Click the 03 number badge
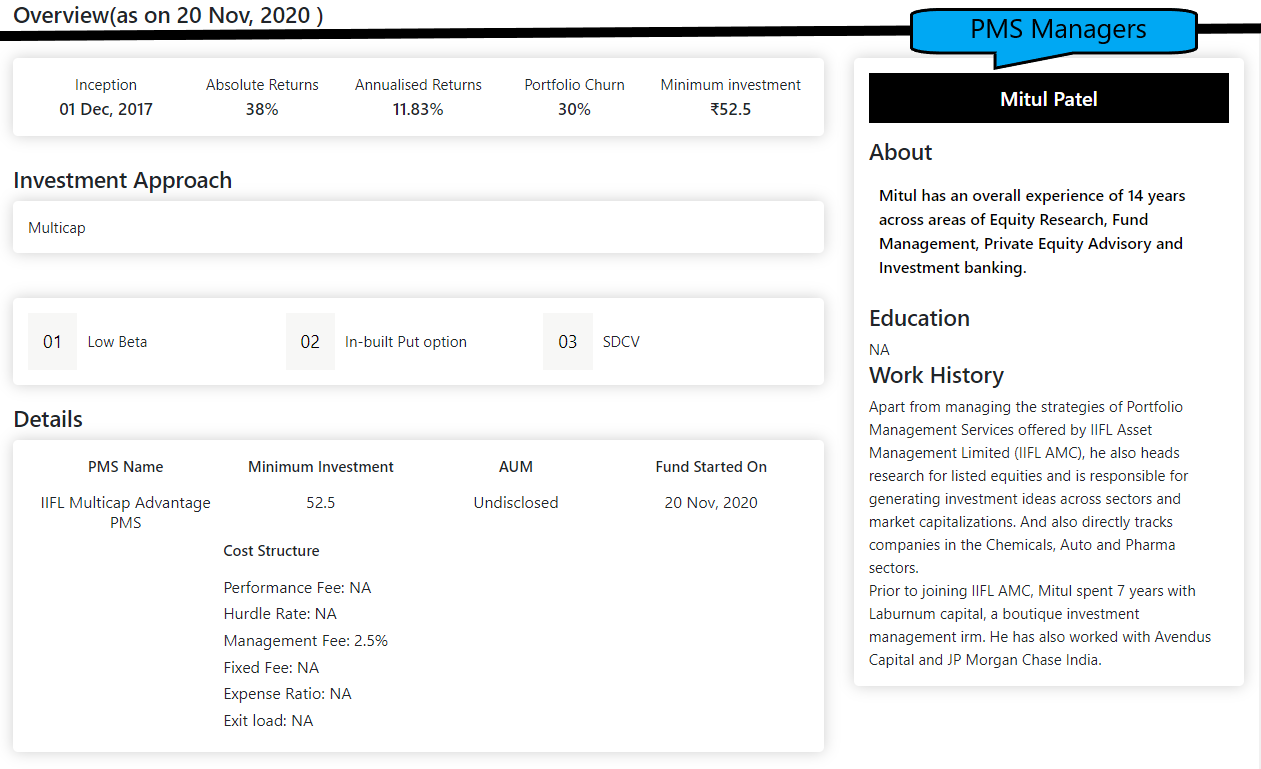 (568, 342)
